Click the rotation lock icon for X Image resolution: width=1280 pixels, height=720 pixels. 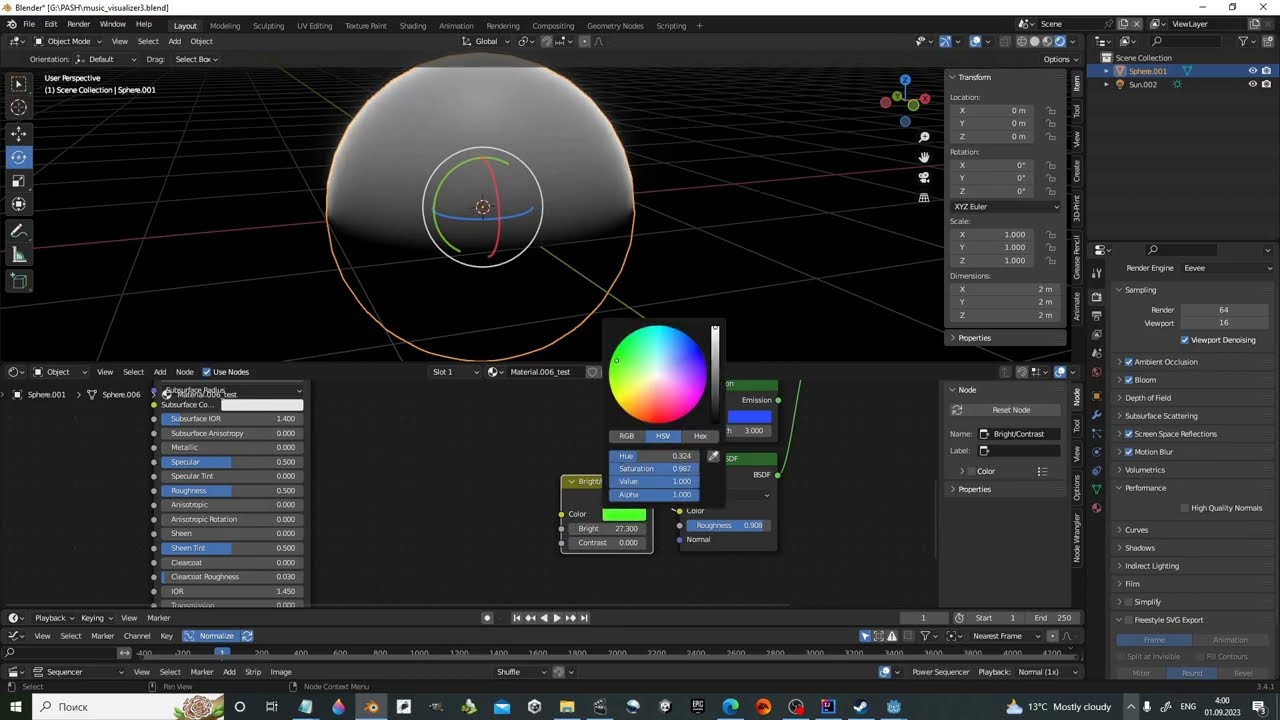point(1051,165)
